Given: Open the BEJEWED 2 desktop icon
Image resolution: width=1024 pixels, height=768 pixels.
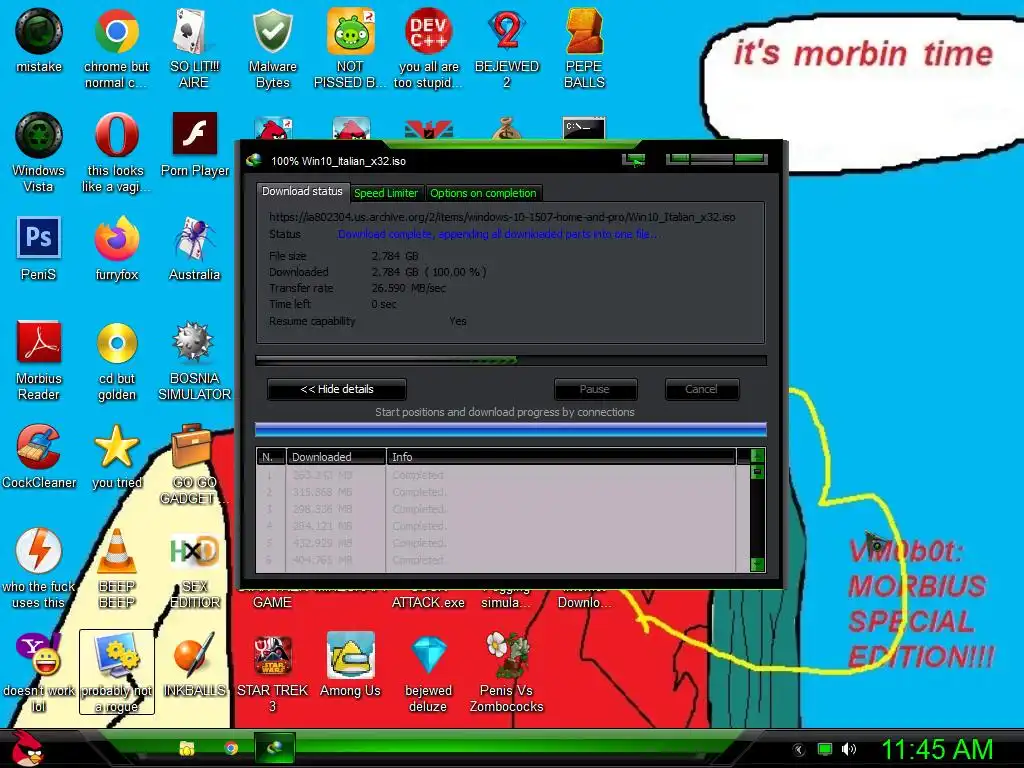Looking at the screenshot, I should pyautogui.click(x=507, y=49).
